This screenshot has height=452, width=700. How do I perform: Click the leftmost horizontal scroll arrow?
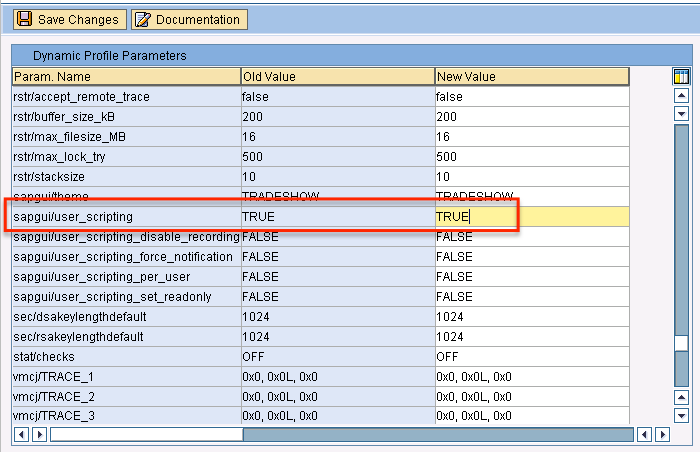(20, 434)
